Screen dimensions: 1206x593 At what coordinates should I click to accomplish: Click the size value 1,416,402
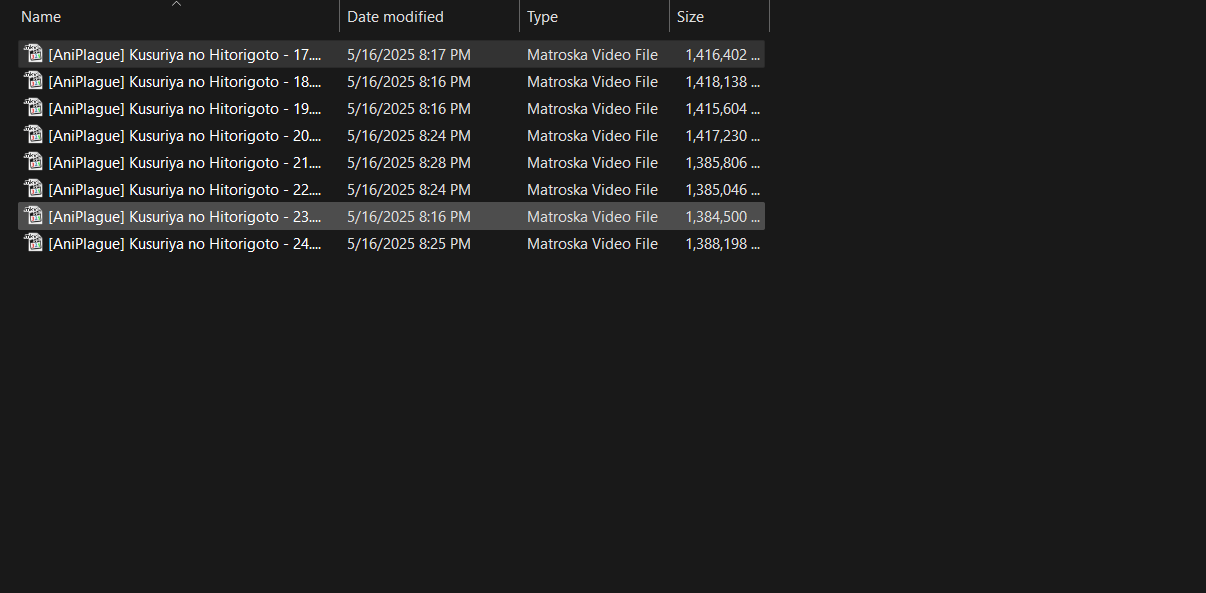723,55
